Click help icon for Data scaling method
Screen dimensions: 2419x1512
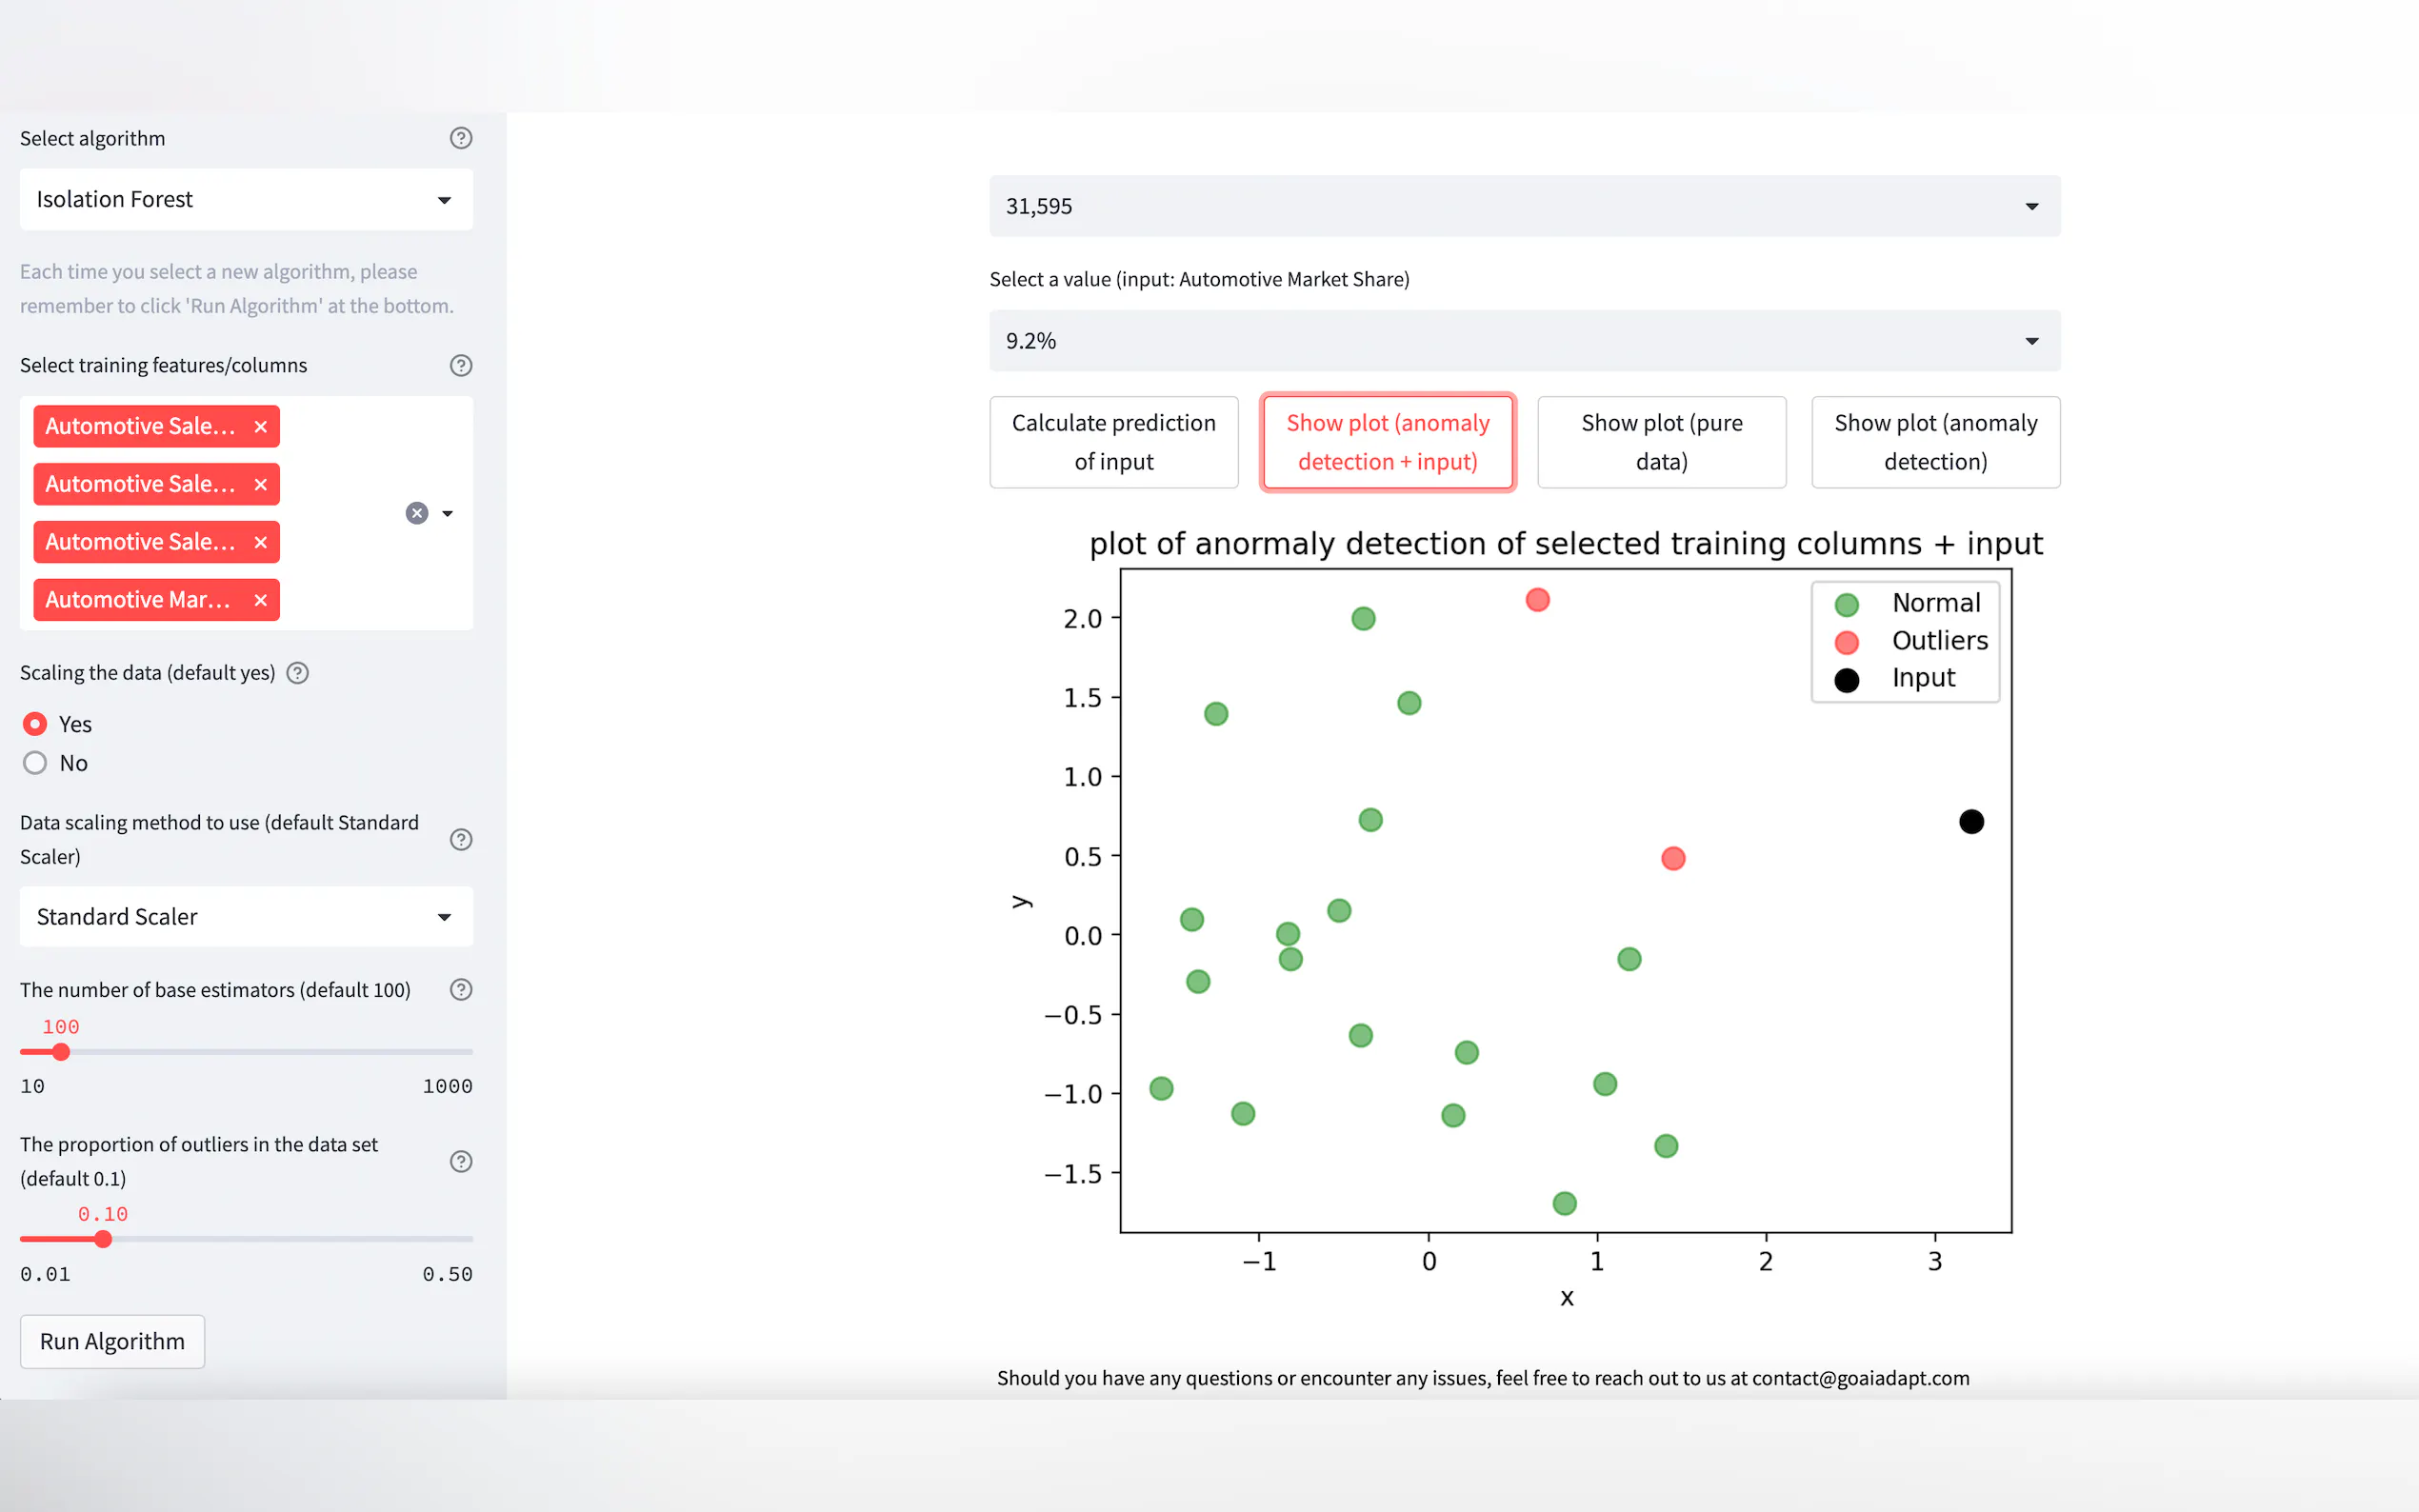pyautogui.click(x=460, y=839)
